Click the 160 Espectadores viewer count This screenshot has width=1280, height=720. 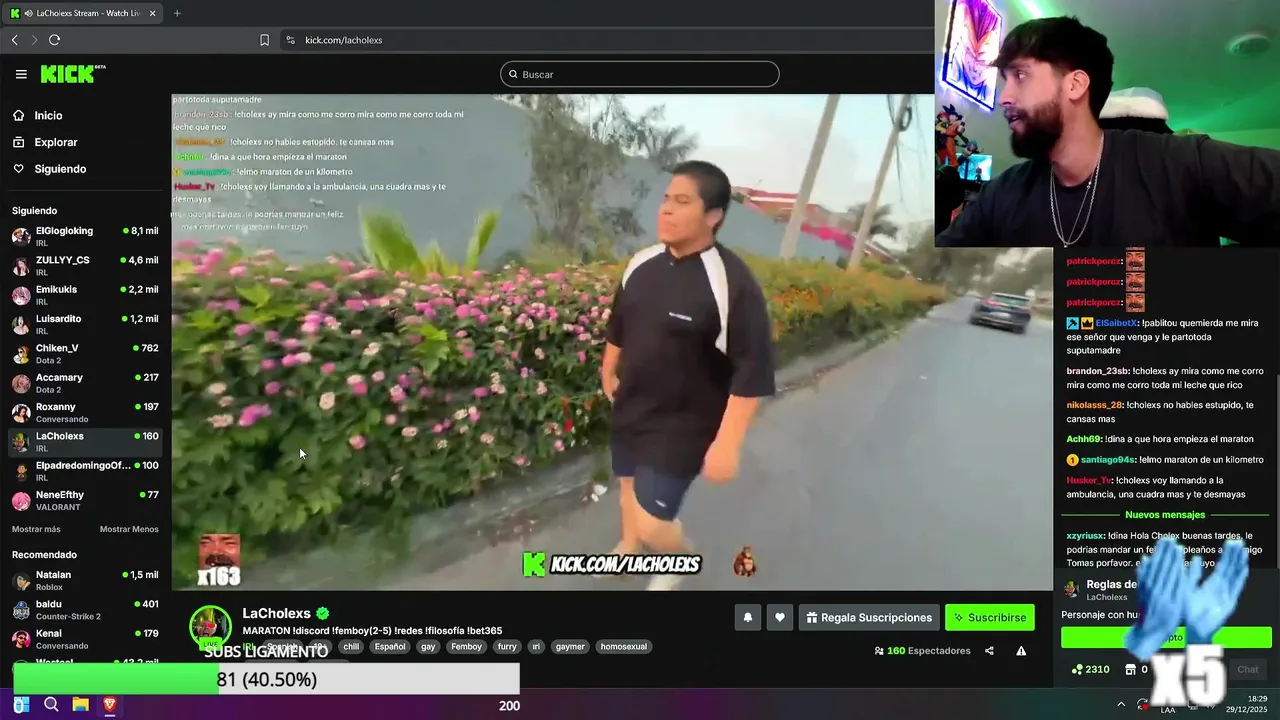922,651
